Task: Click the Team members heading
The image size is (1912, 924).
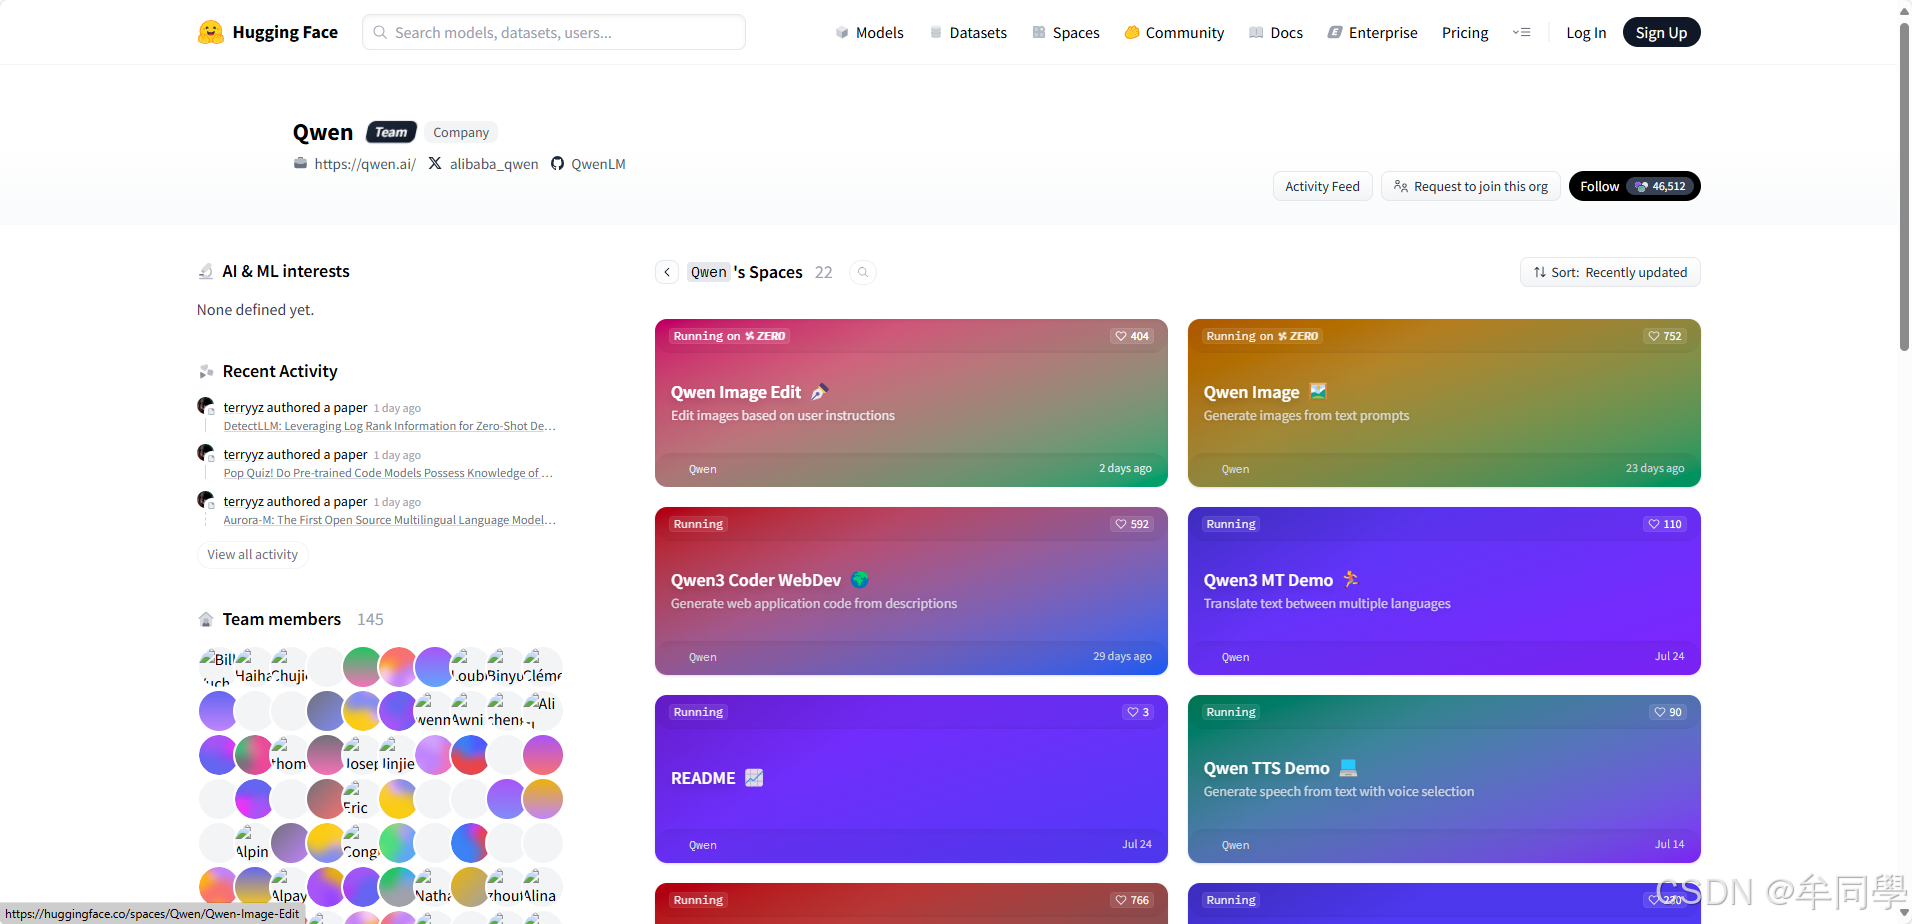Action: pos(282,619)
